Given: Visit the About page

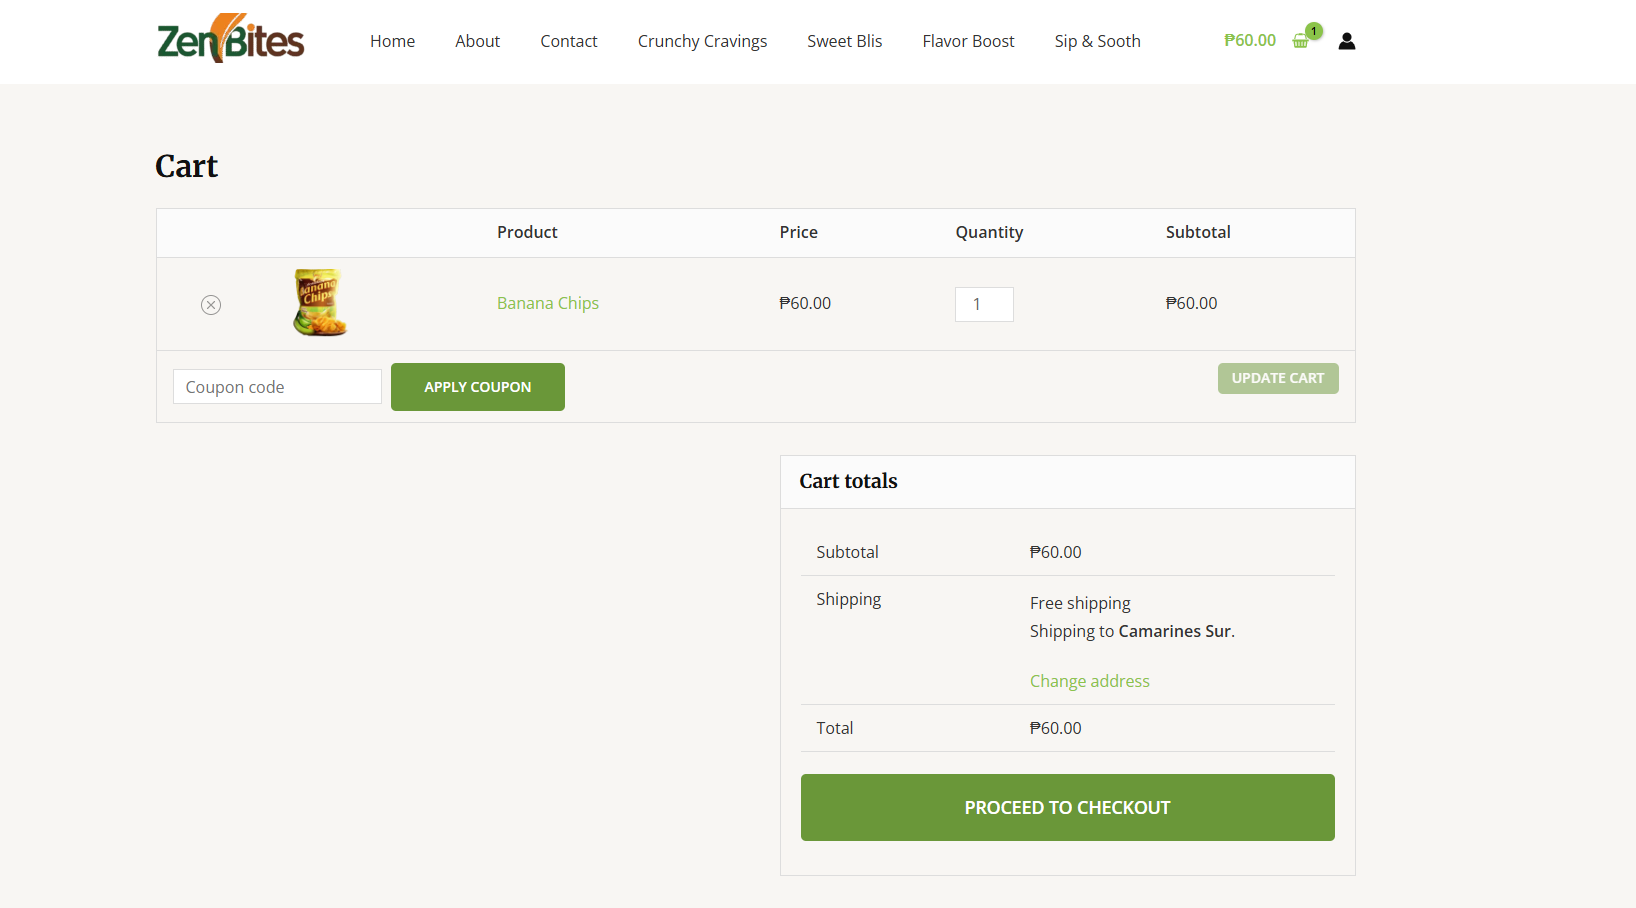Looking at the screenshot, I should 477,41.
